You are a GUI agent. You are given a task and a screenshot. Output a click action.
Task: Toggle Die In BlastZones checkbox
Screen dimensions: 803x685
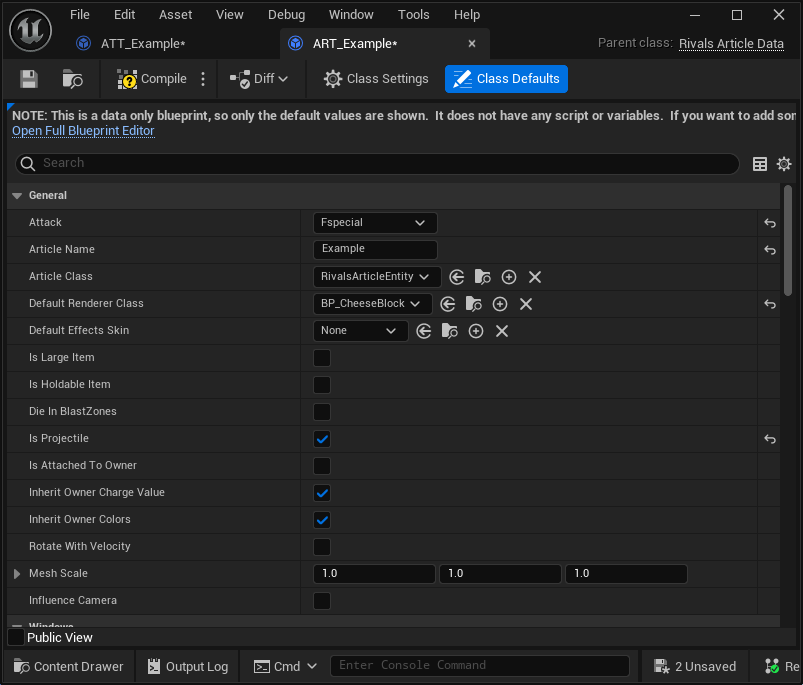pyautogui.click(x=322, y=412)
